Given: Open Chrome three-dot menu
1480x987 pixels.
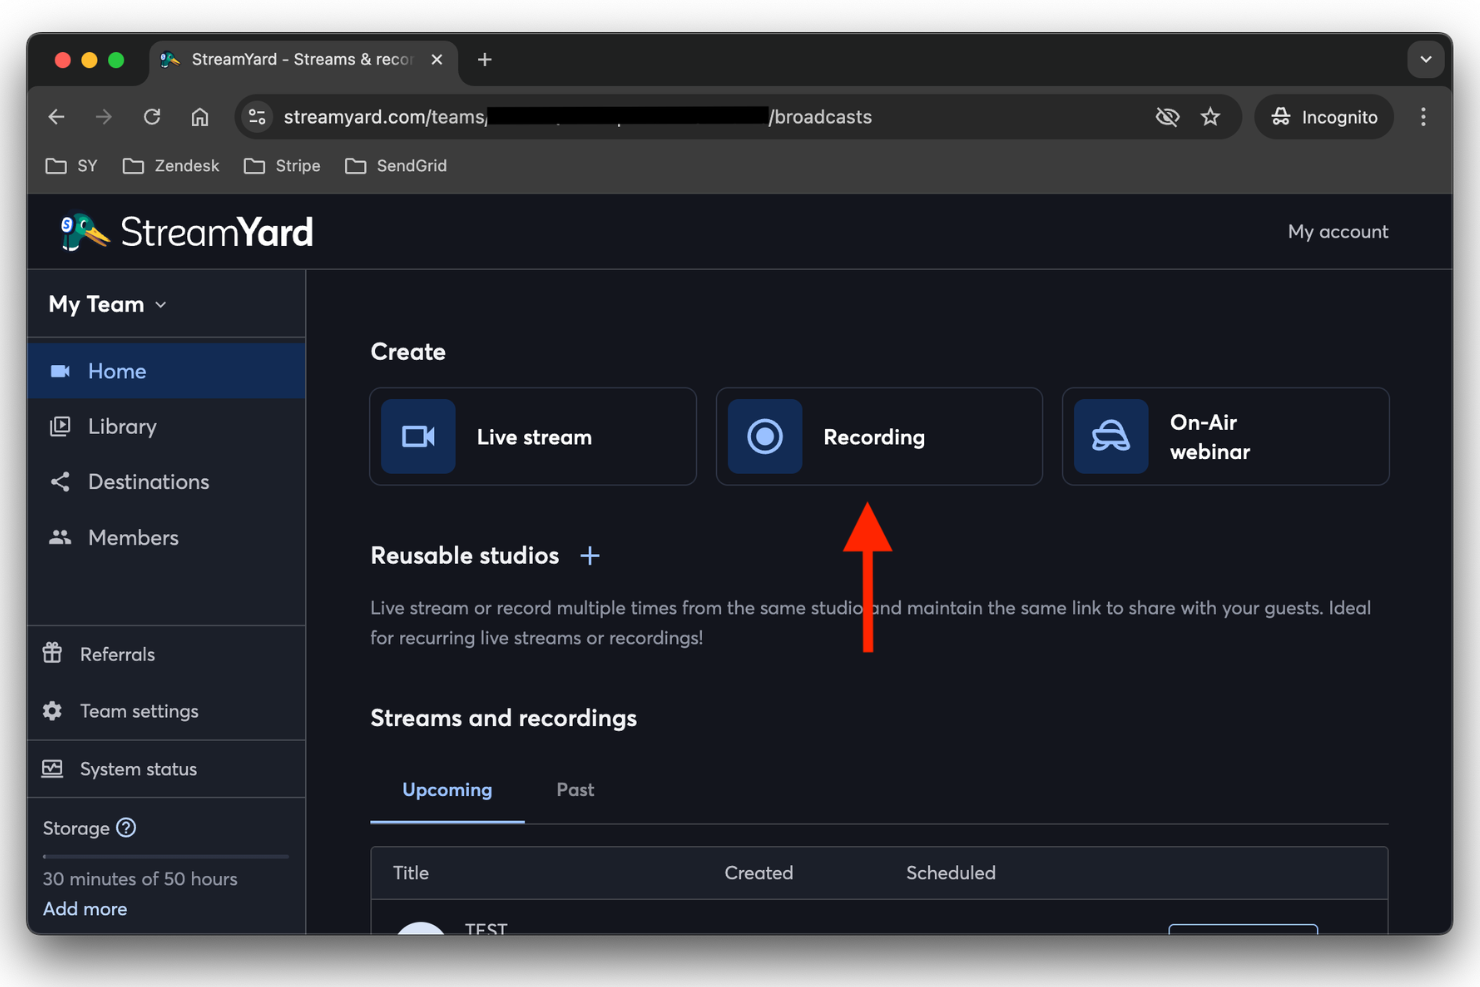Looking at the screenshot, I should pyautogui.click(x=1423, y=117).
